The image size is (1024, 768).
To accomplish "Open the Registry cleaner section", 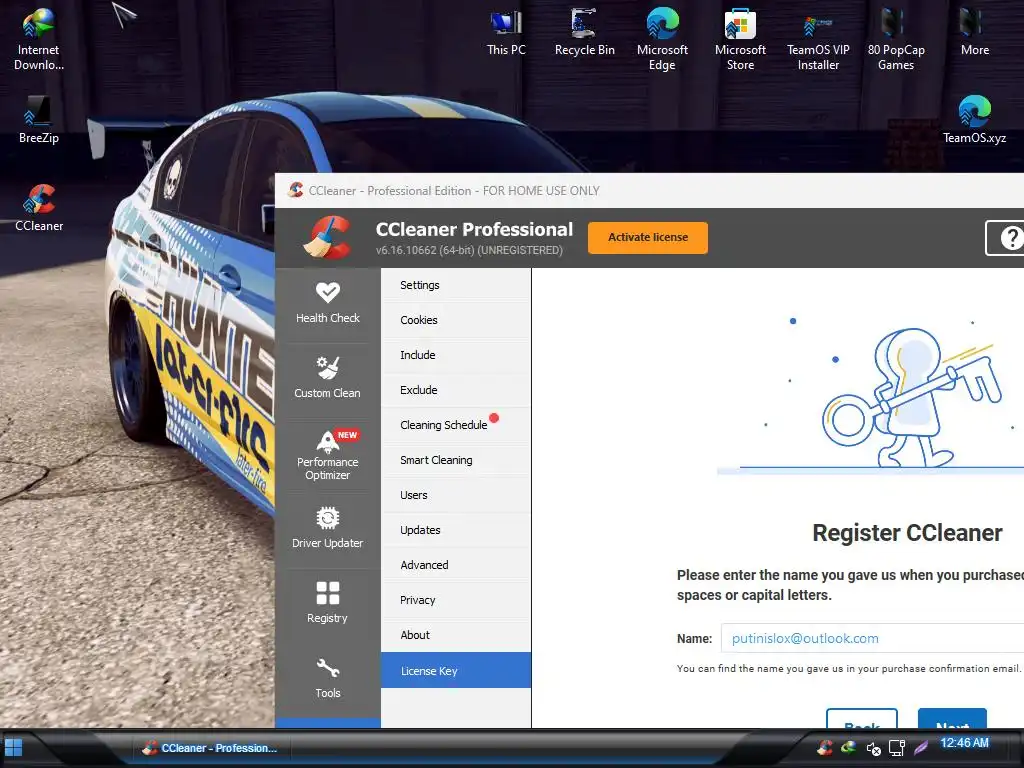I will (327, 603).
